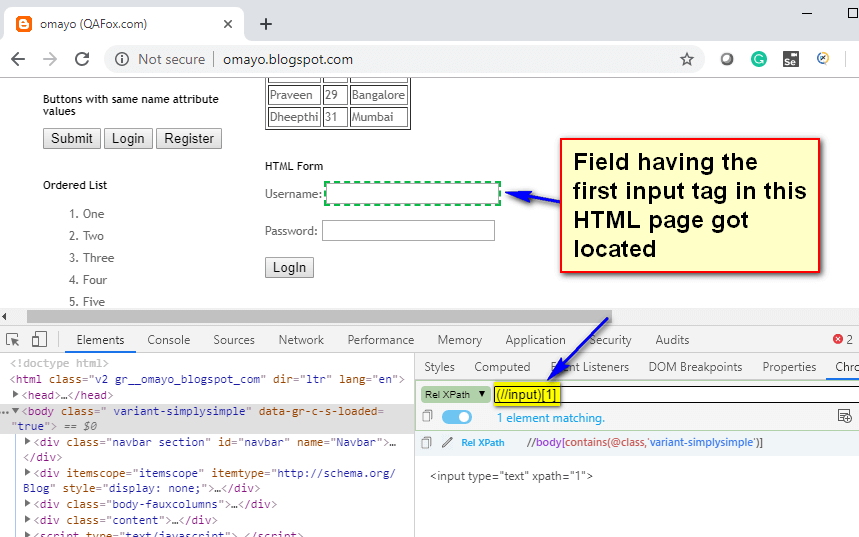Open site info next to Not secure
The width and height of the screenshot is (859, 537).
coord(122,59)
